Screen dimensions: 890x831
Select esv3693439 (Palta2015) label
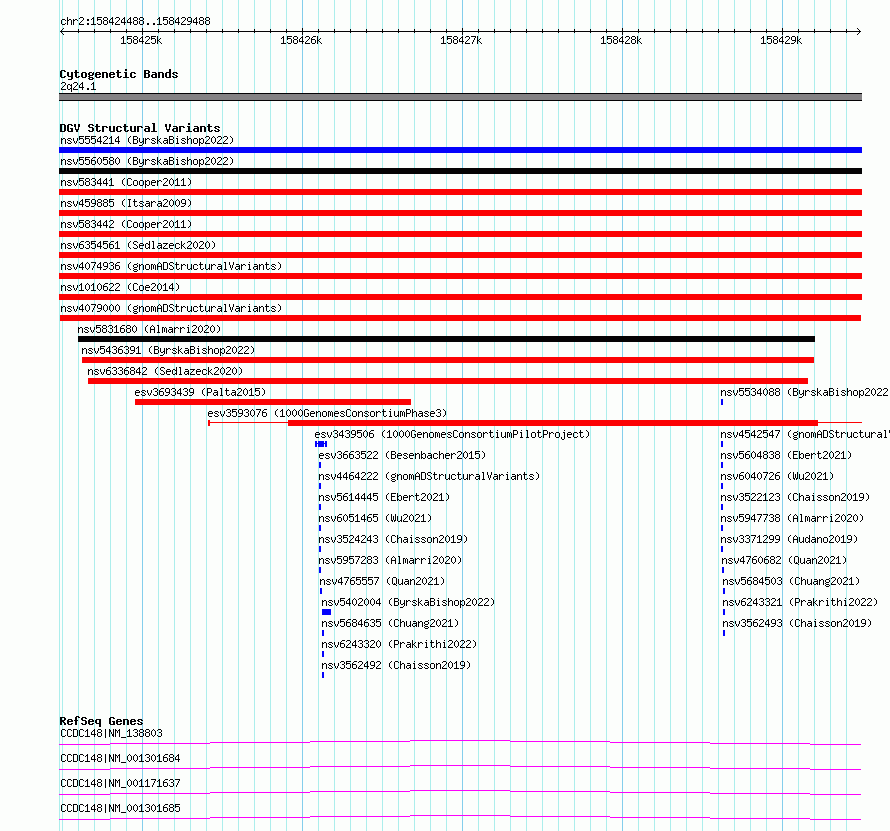point(200,392)
